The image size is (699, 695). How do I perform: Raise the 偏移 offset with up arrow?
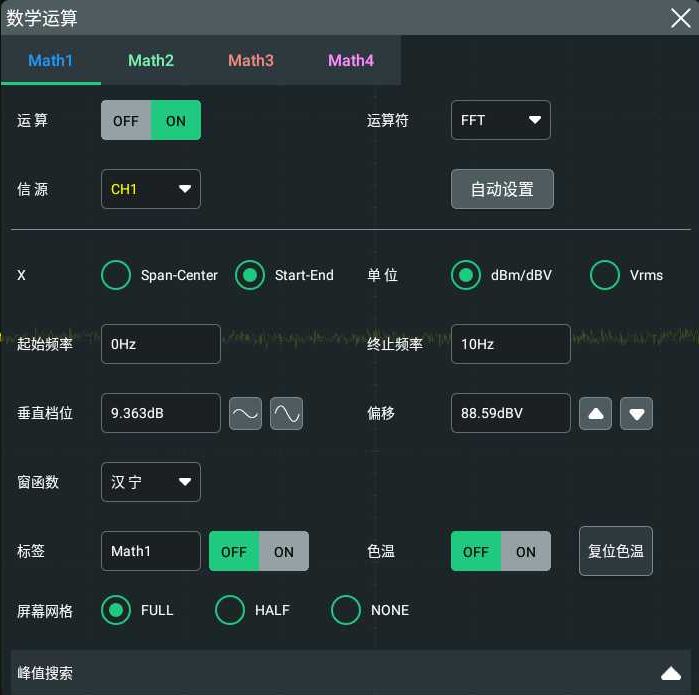595,414
